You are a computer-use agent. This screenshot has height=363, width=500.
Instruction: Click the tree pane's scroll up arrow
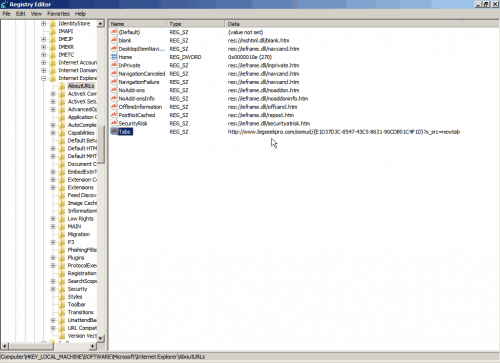click(x=100, y=24)
